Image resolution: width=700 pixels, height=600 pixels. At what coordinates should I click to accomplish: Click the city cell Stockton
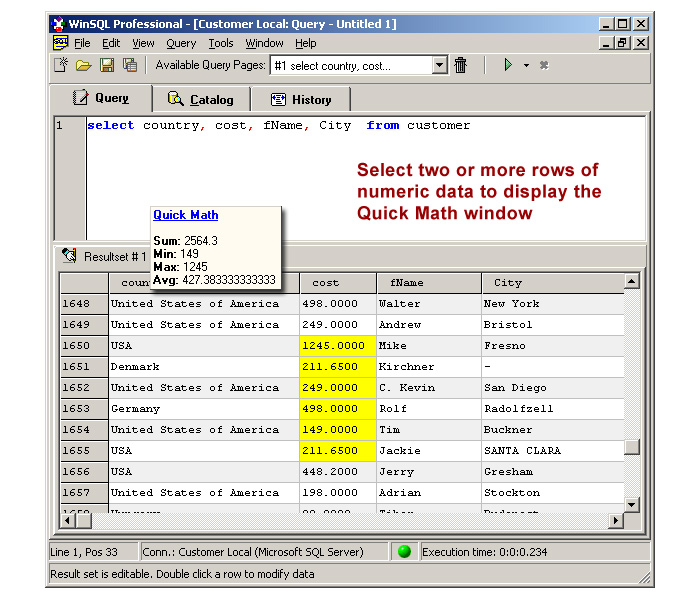[553, 493]
